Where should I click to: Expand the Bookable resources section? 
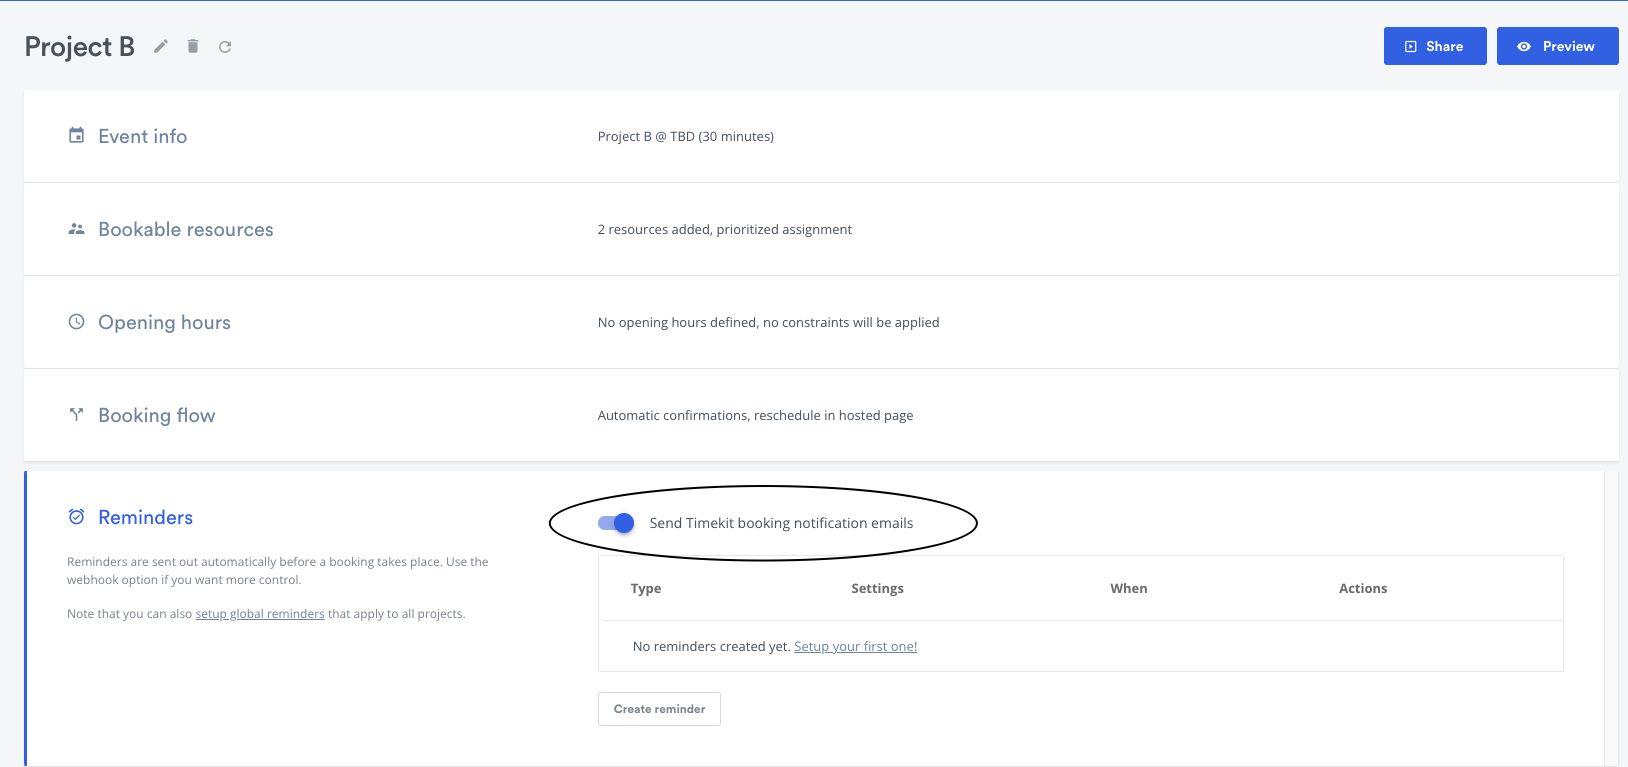tap(821, 229)
